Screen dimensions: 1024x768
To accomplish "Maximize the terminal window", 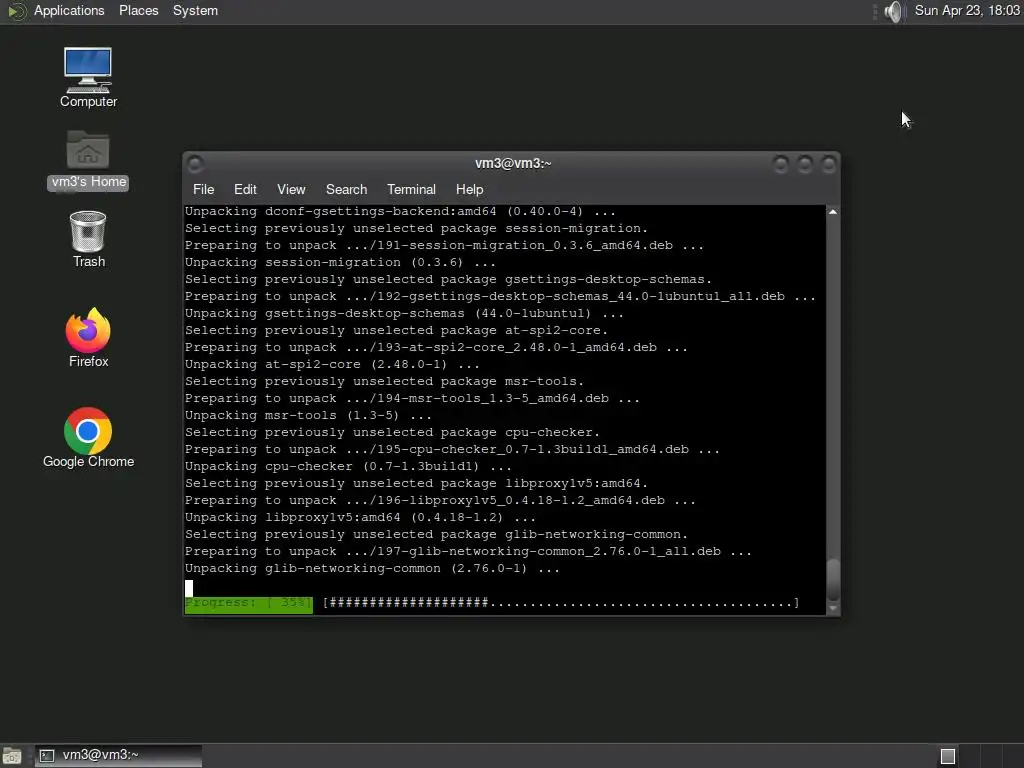I will 805,164.
